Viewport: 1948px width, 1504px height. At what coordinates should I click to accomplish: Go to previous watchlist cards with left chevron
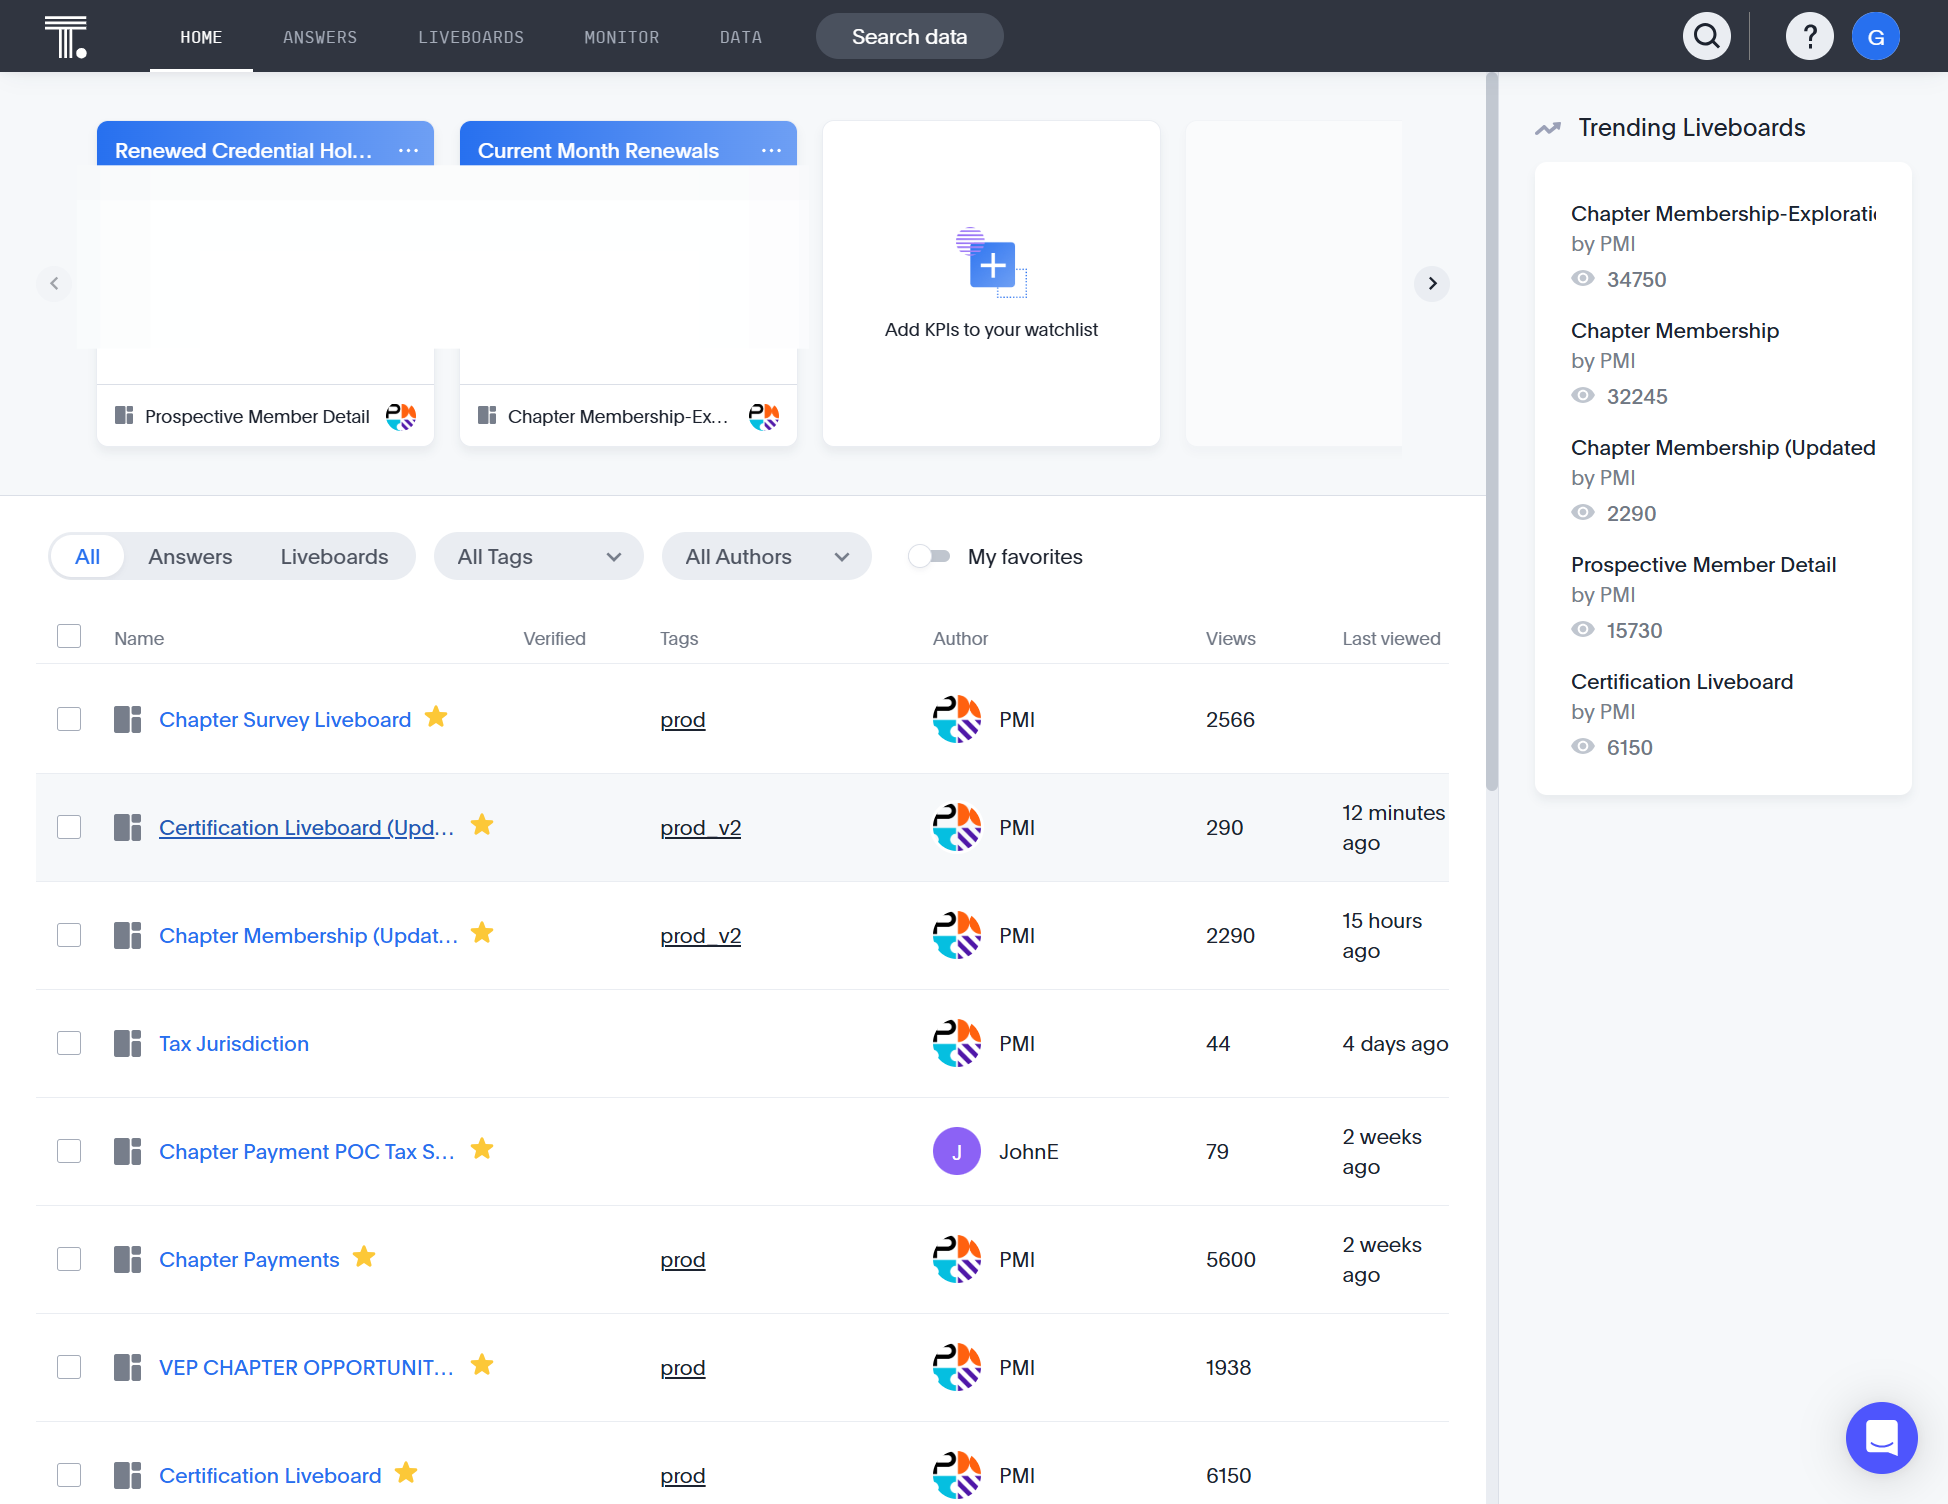(54, 284)
